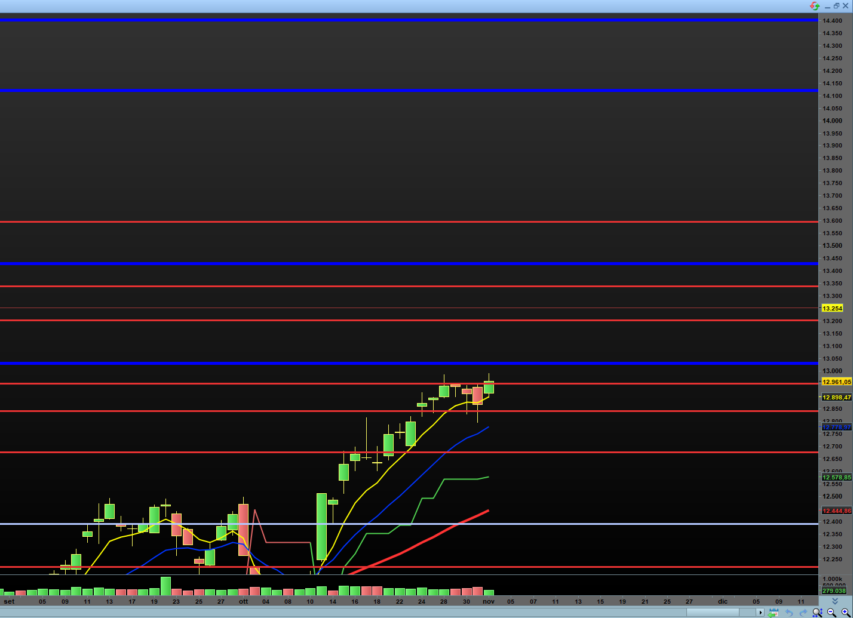
Task: Click the zoom in magnifier icon
Action: coord(845,612)
